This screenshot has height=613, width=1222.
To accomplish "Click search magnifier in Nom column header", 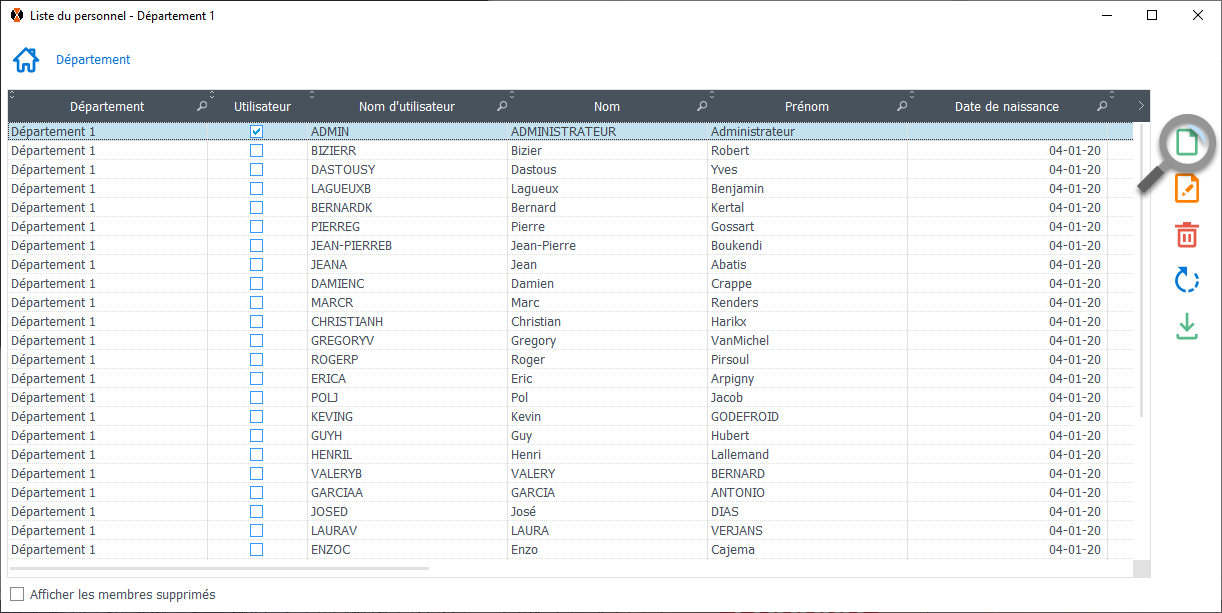I will pos(702,106).
